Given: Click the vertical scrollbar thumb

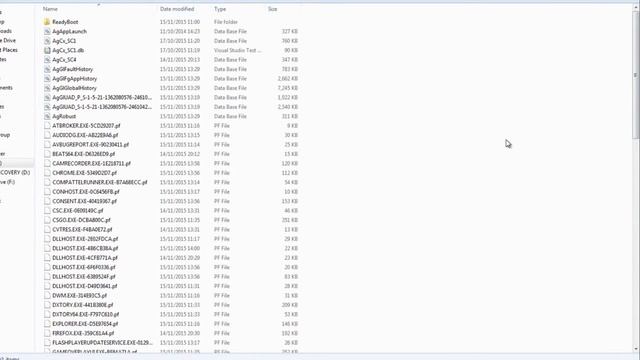Looking at the screenshot, I should (636, 76).
